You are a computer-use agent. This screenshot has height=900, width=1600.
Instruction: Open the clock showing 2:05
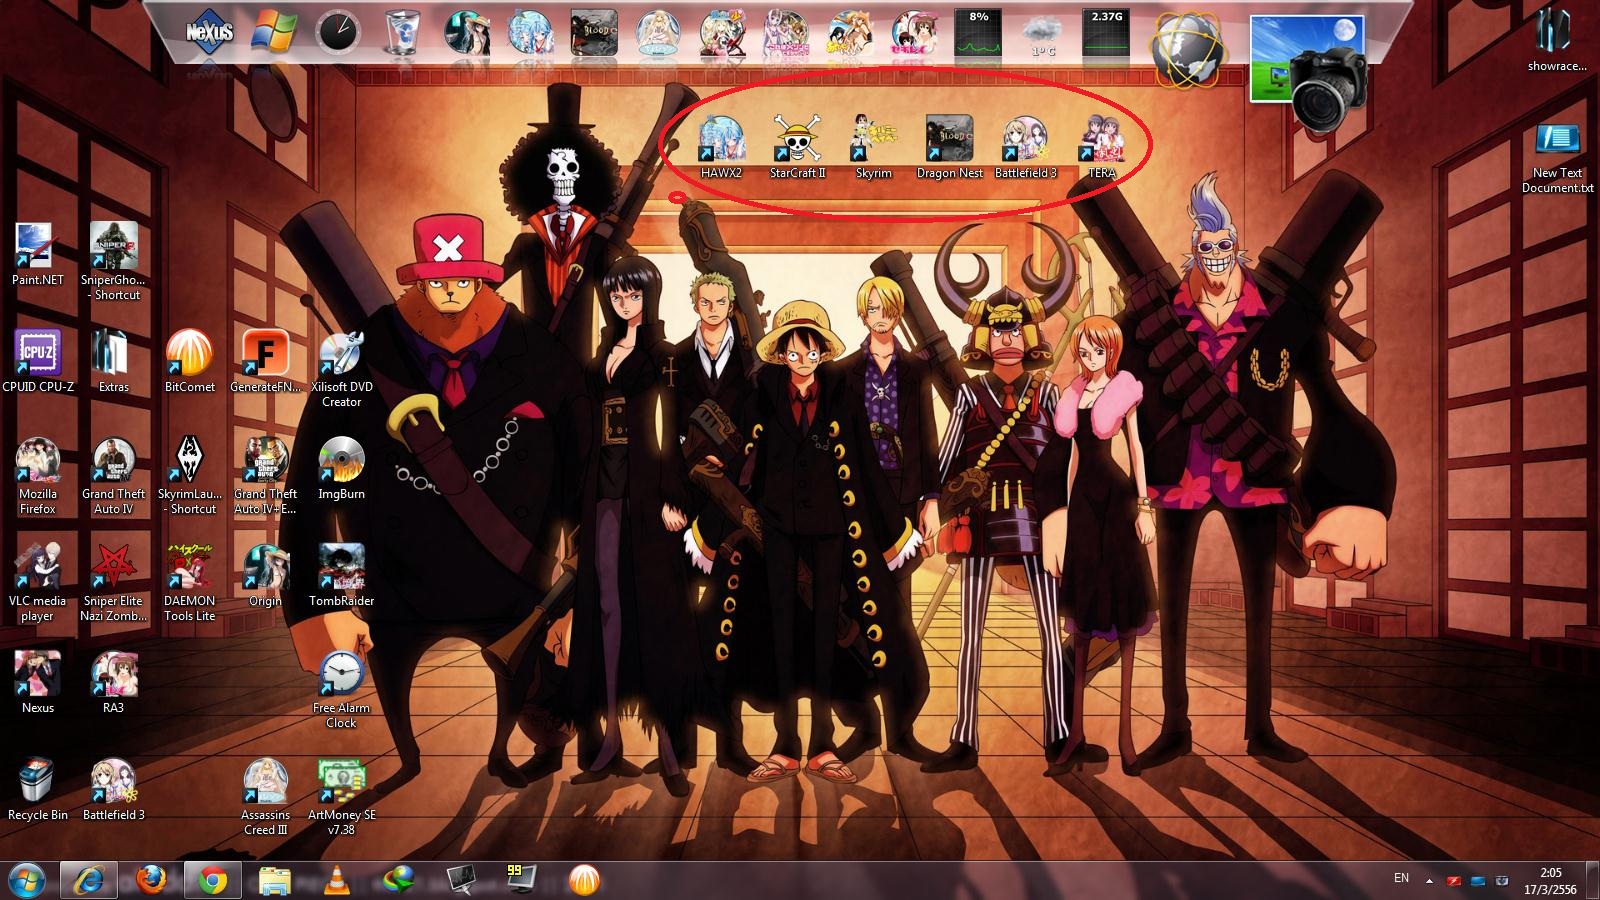click(x=1551, y=881)
